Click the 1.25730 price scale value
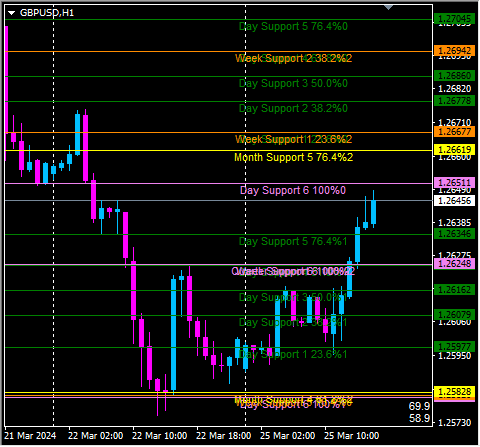 point(455,423)
